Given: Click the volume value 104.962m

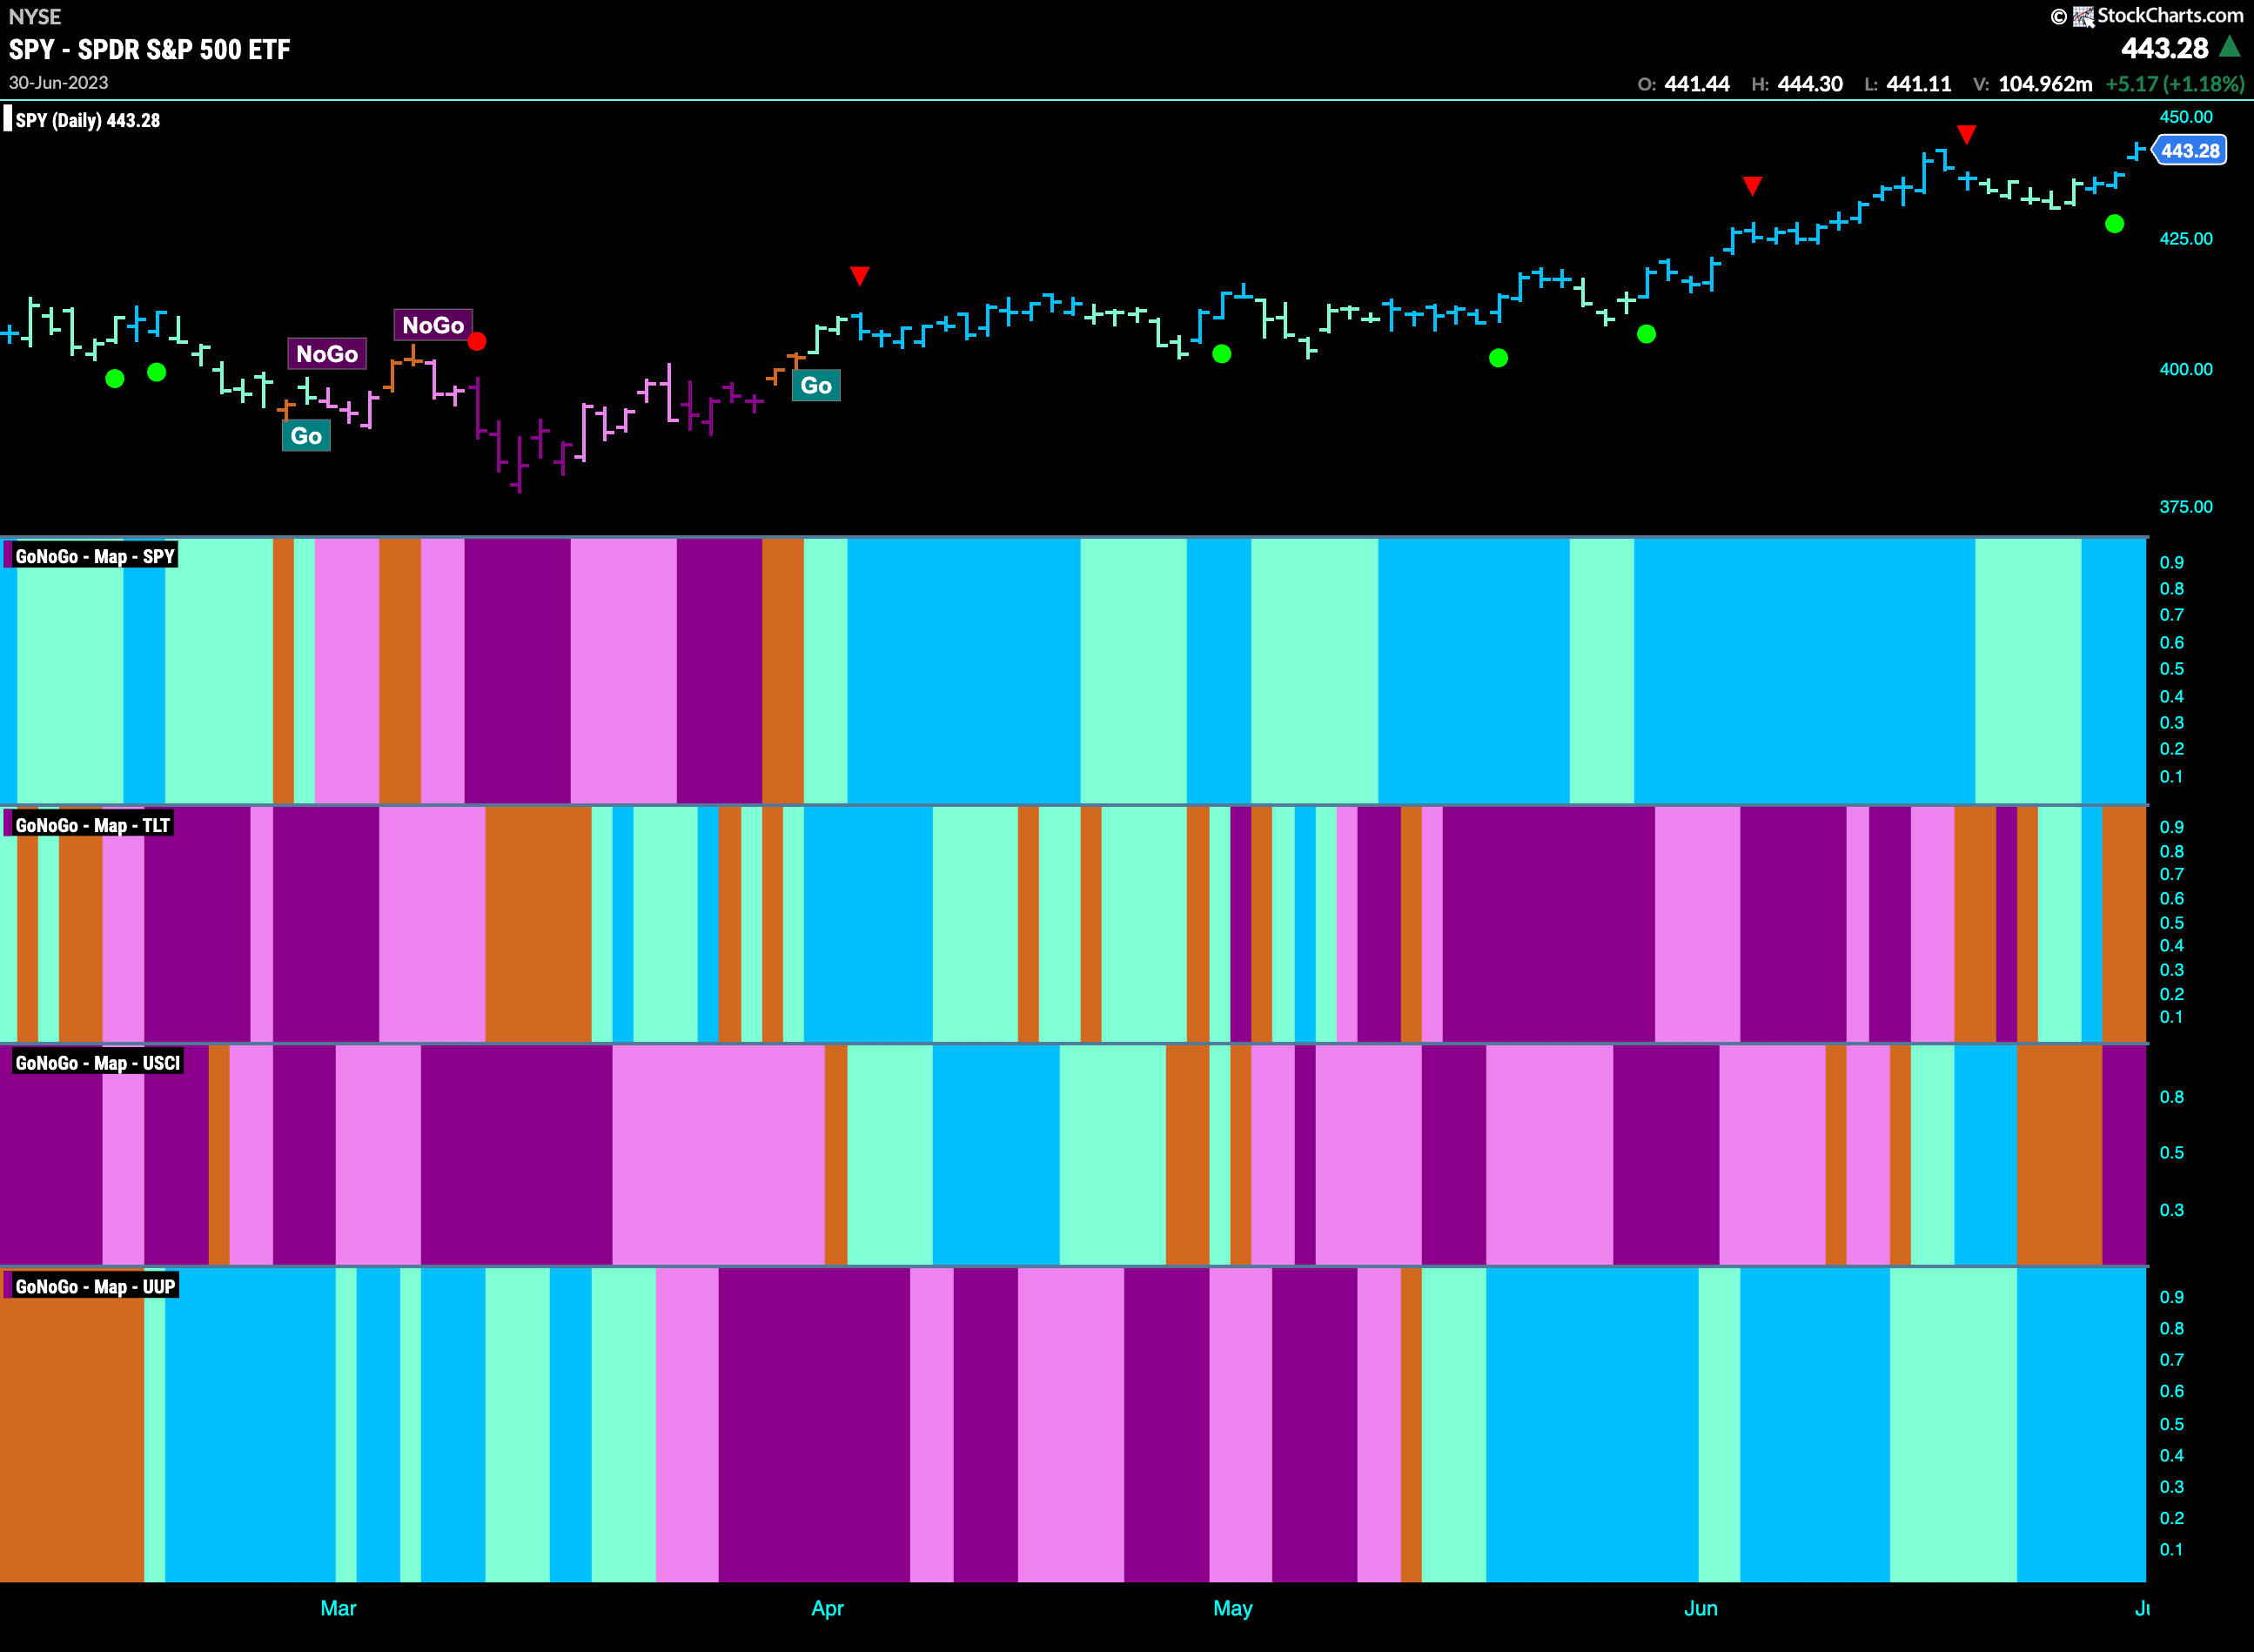Looking at the screenshot, I should [x=2045, y=84].
